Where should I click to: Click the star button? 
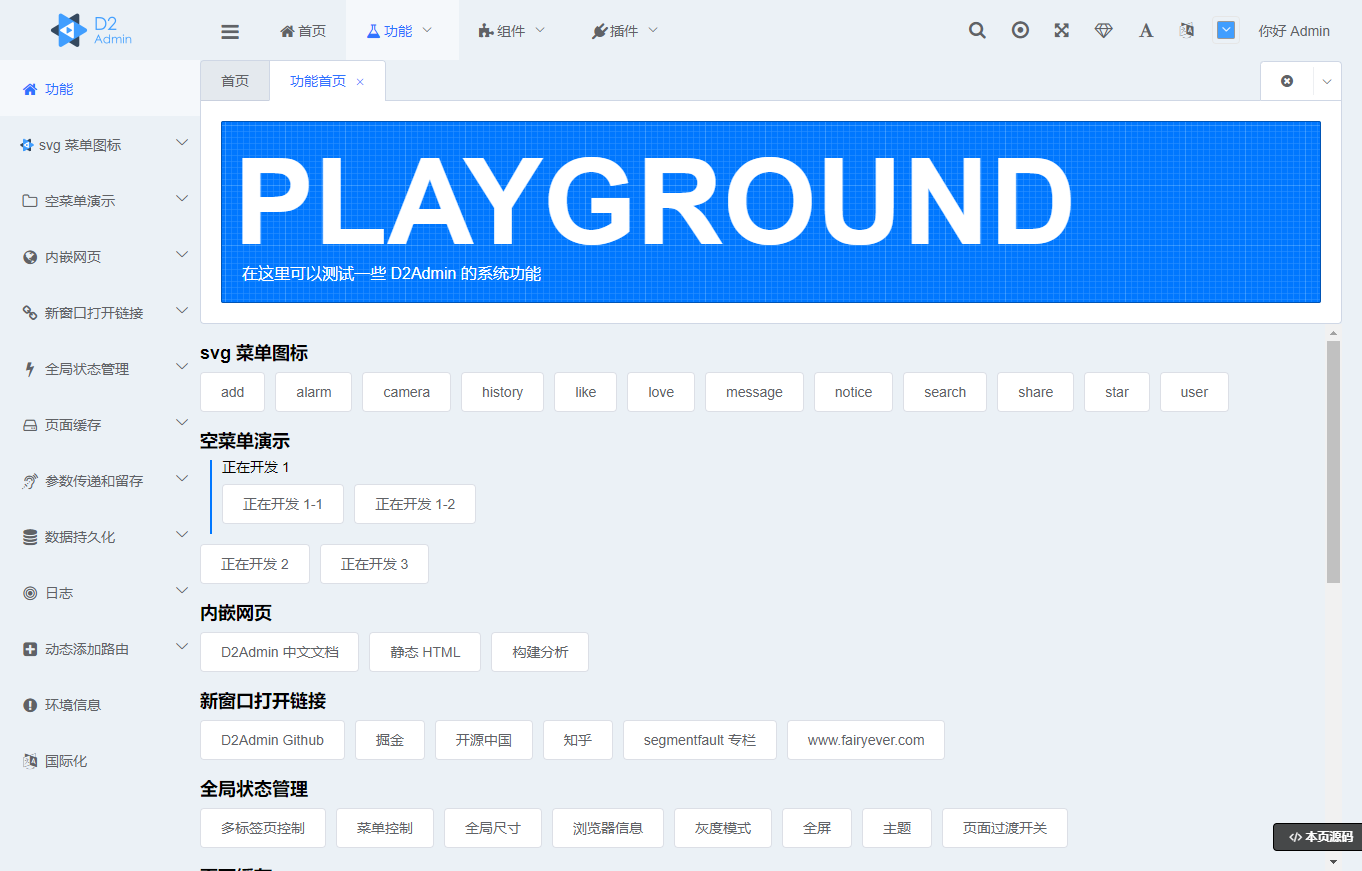1117,392
